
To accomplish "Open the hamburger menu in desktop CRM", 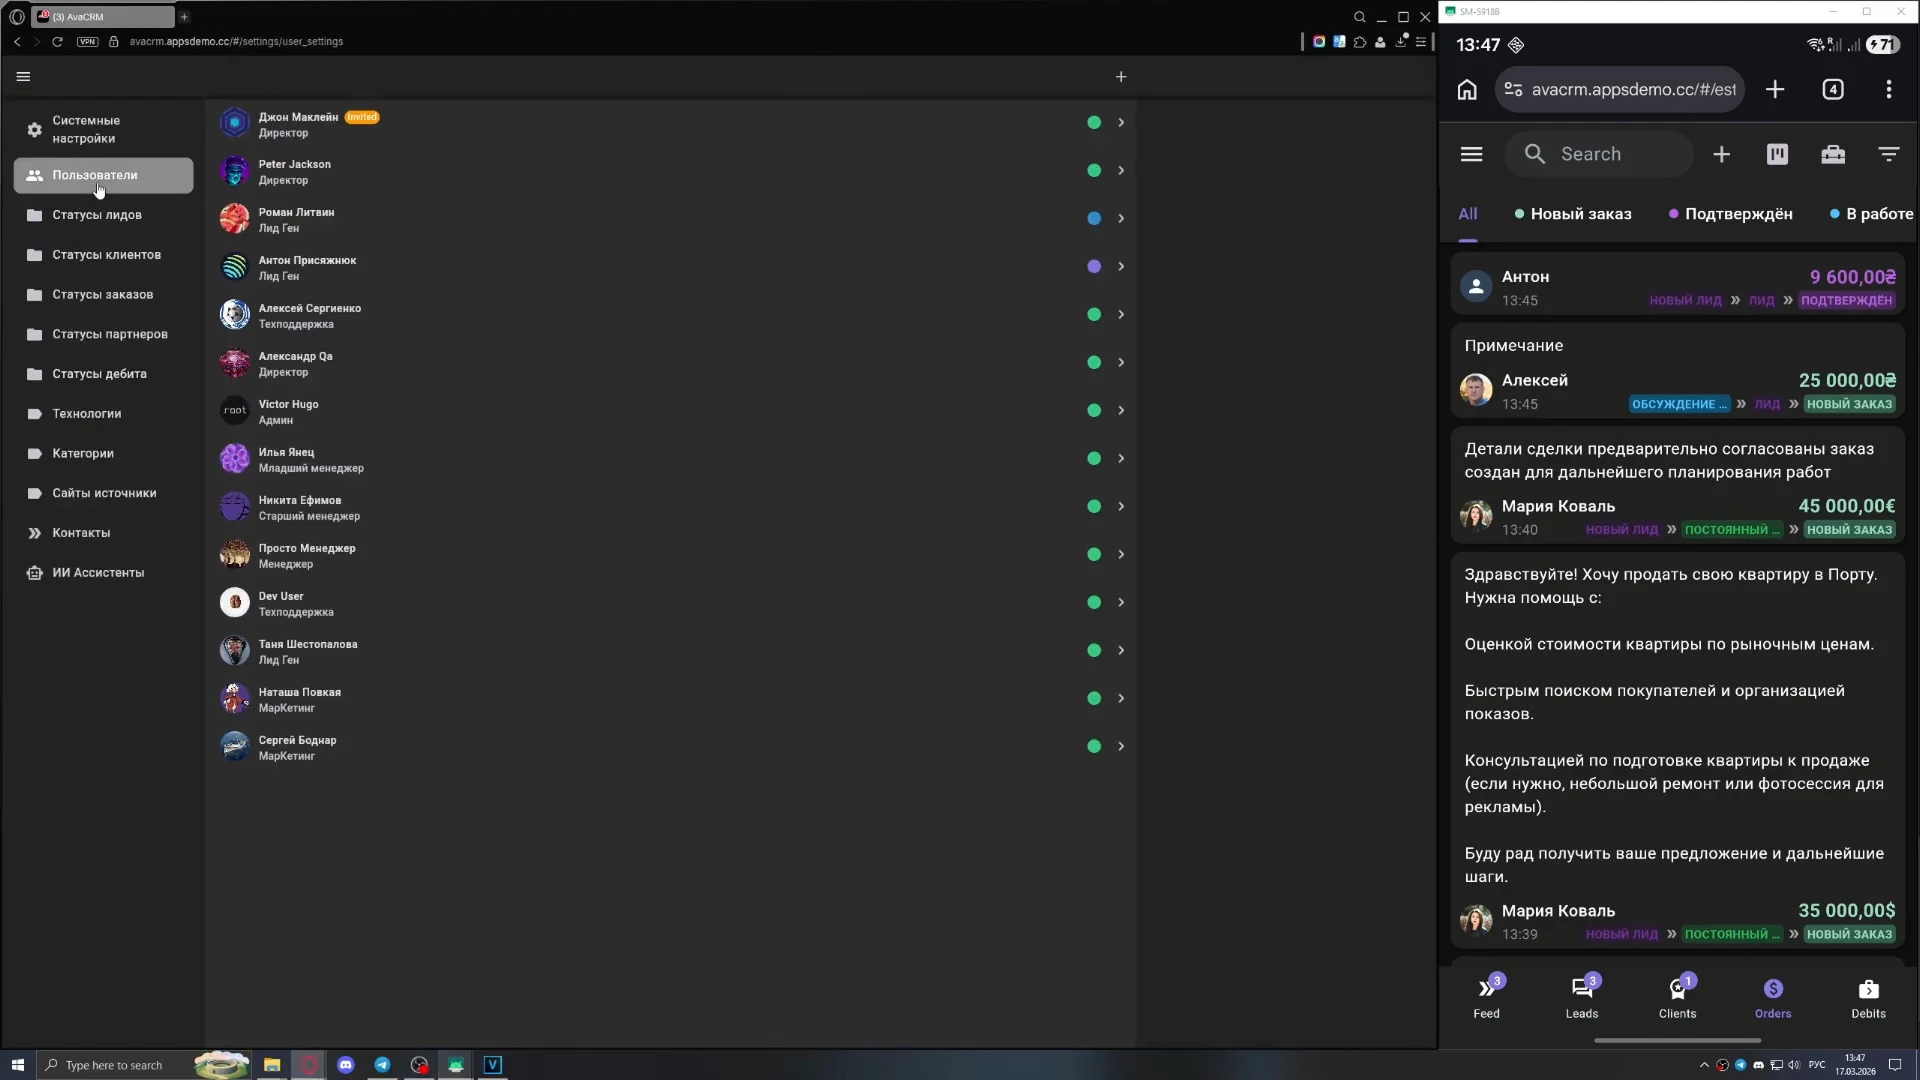I will [x=24, y=76].
